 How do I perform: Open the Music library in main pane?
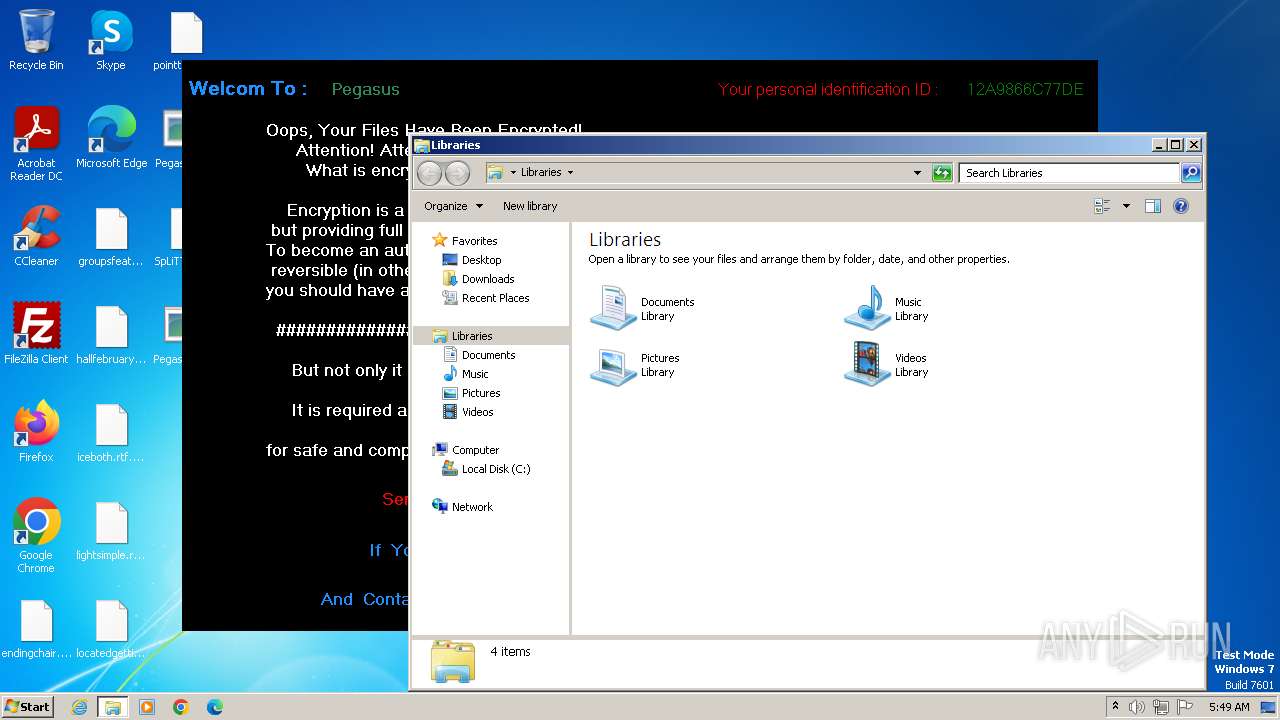coord(887,308)
